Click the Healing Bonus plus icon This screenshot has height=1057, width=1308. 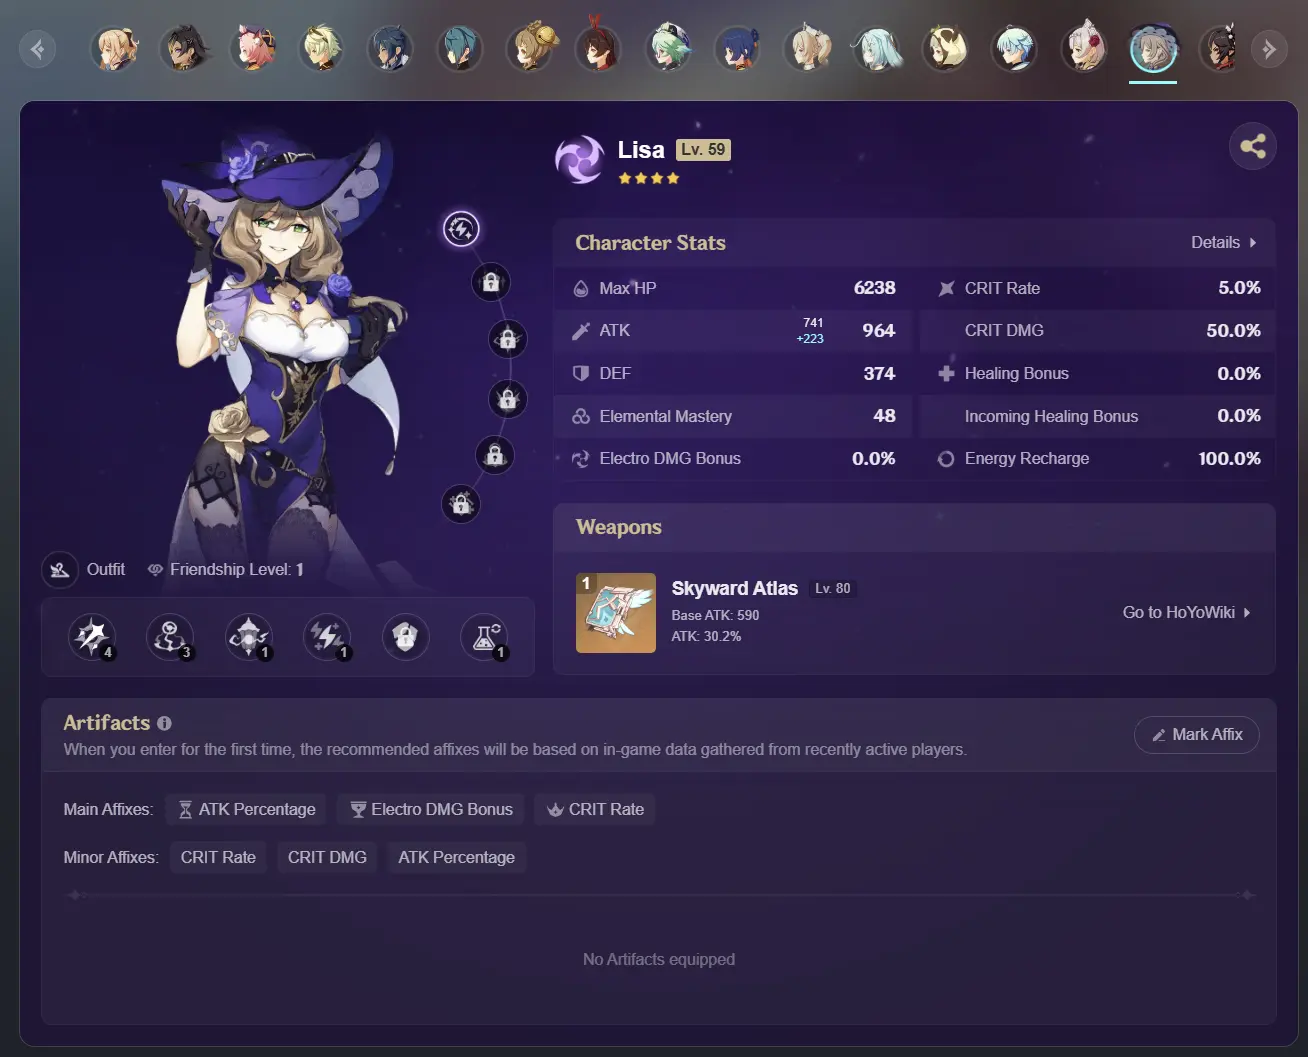(x=946, y=373)
